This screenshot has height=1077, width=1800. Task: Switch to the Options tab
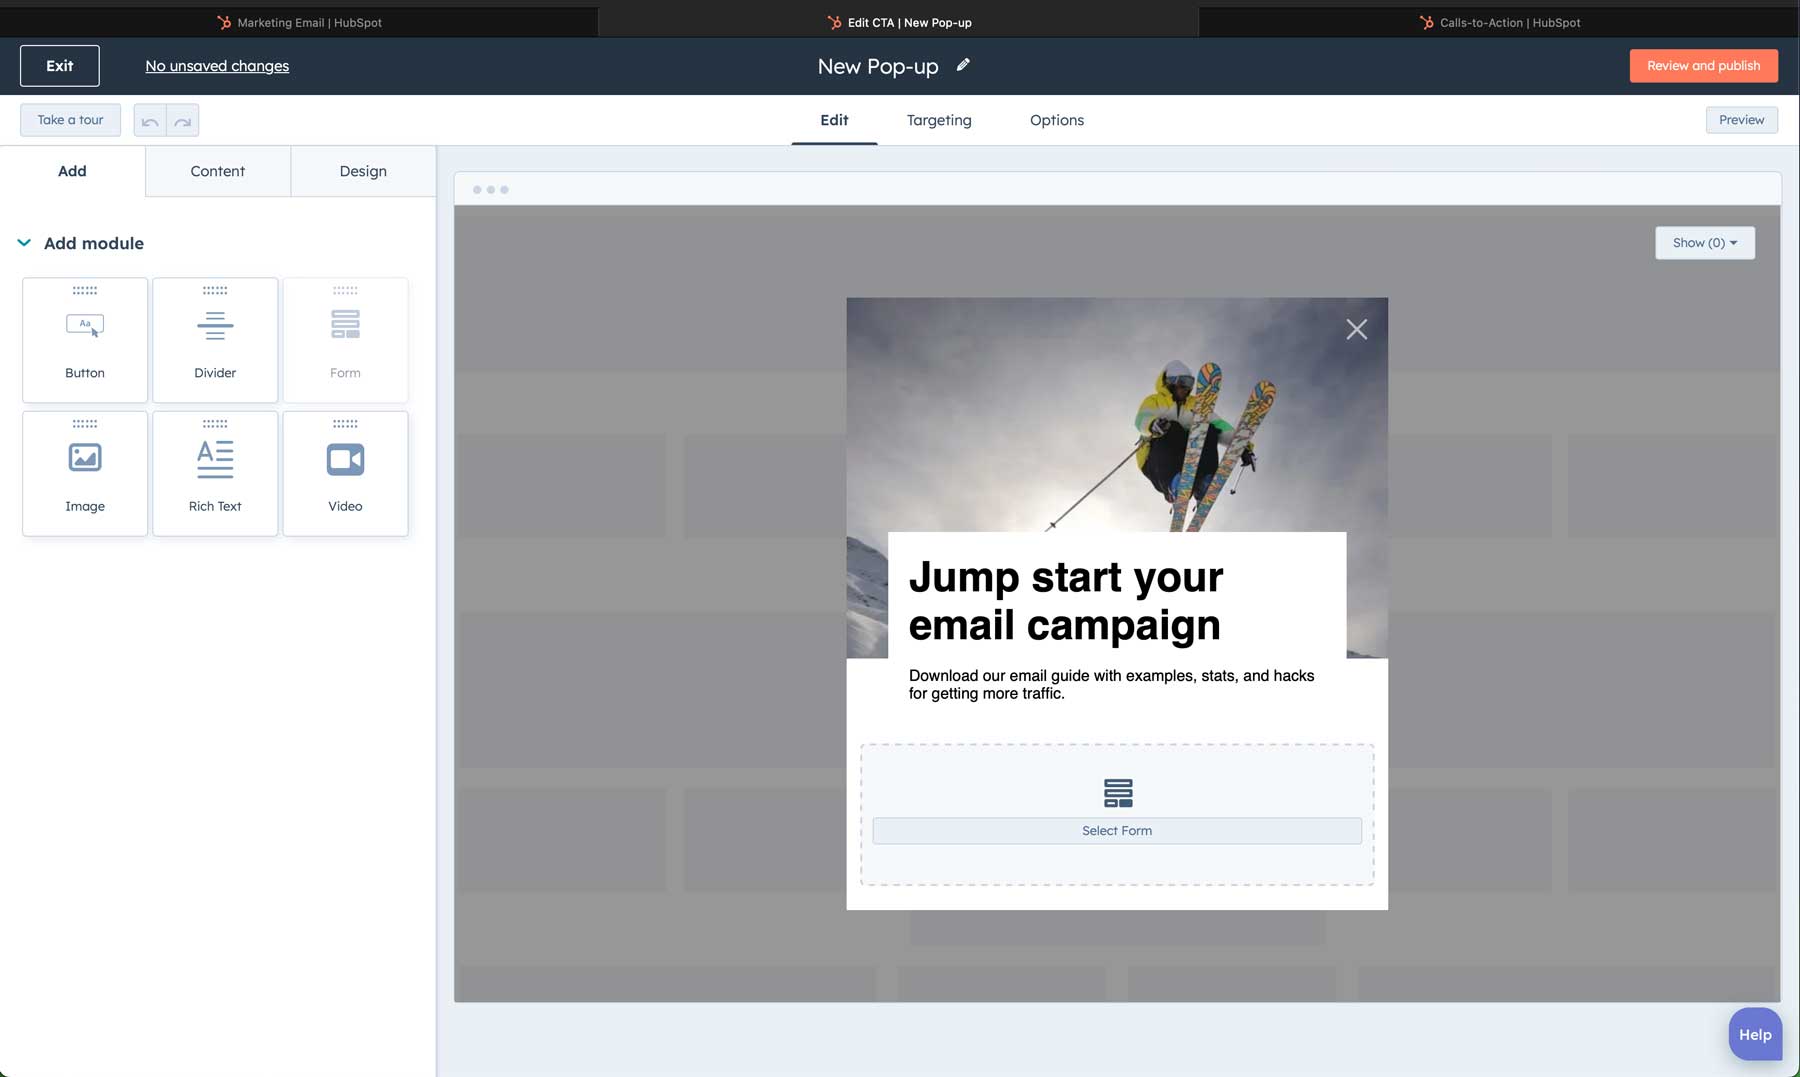coord(1056,120)
